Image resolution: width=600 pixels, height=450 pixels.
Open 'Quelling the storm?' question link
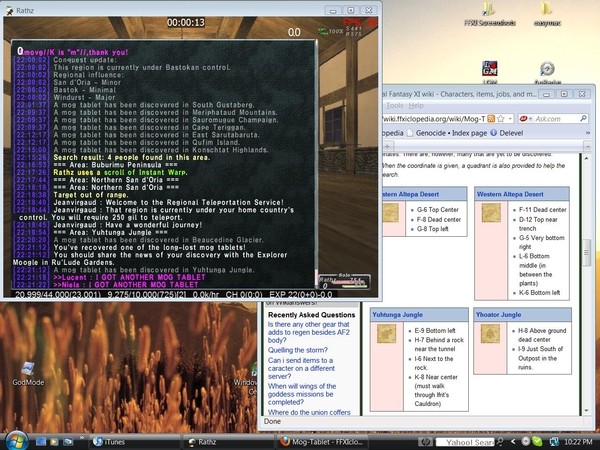pos(298,350)
